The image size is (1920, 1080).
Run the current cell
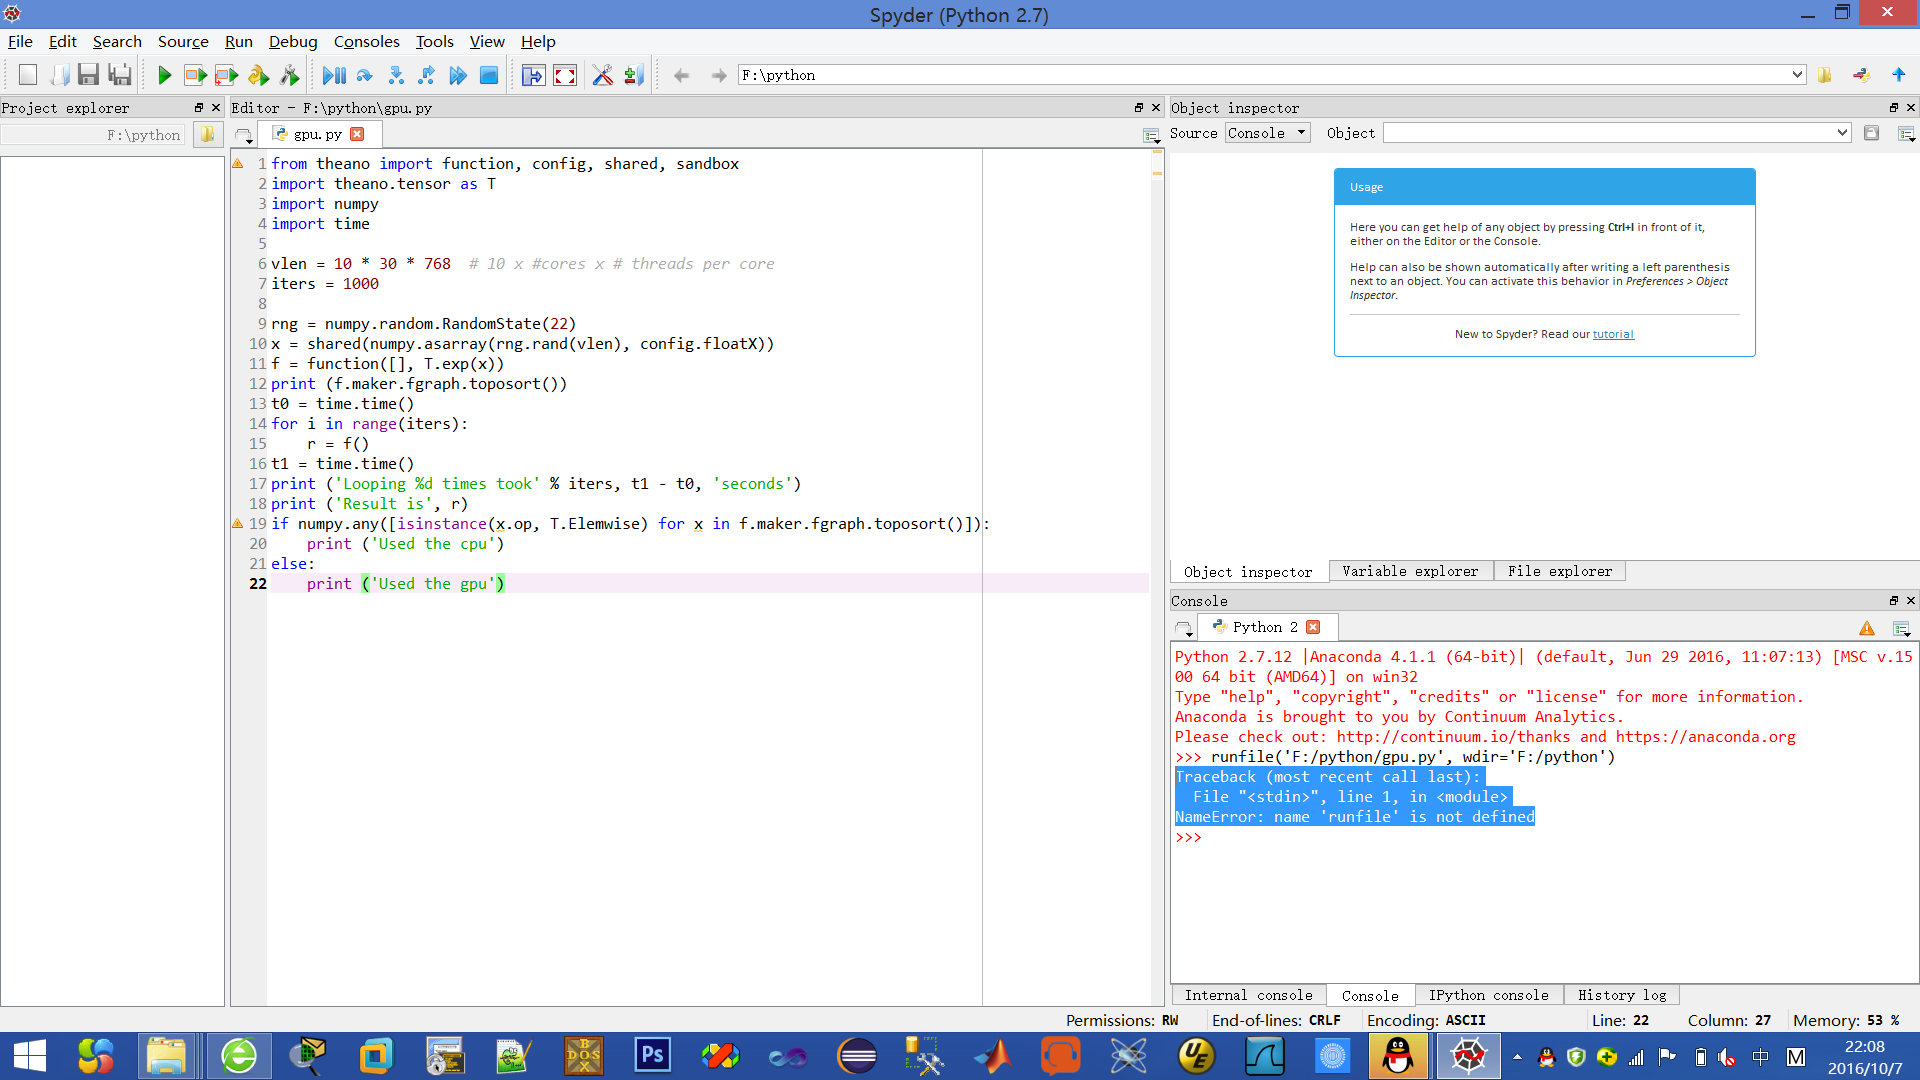(x=196, y=75)
